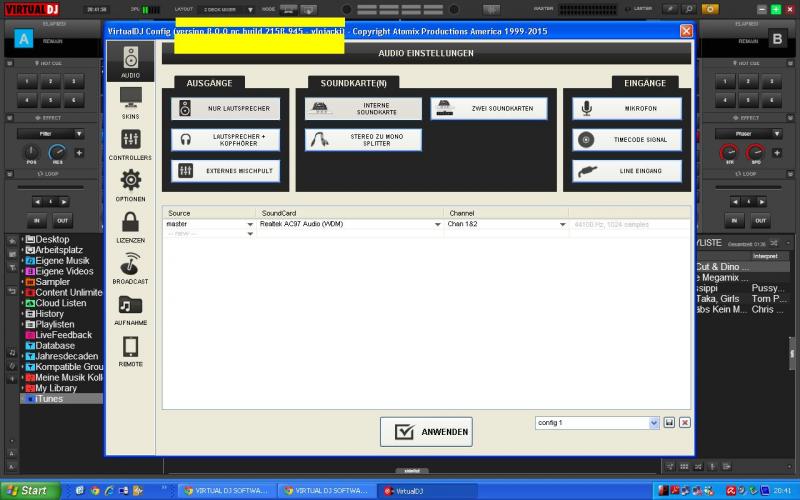The width and height of the screenshot is (800, 500).
Task: Add Timecode Signal input
Action: [627, 140]
